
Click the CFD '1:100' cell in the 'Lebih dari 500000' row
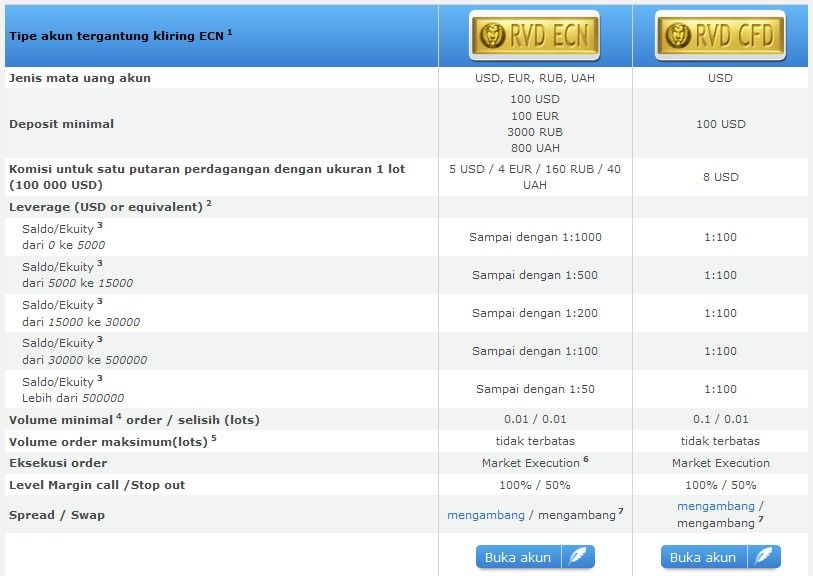[721, 389]
